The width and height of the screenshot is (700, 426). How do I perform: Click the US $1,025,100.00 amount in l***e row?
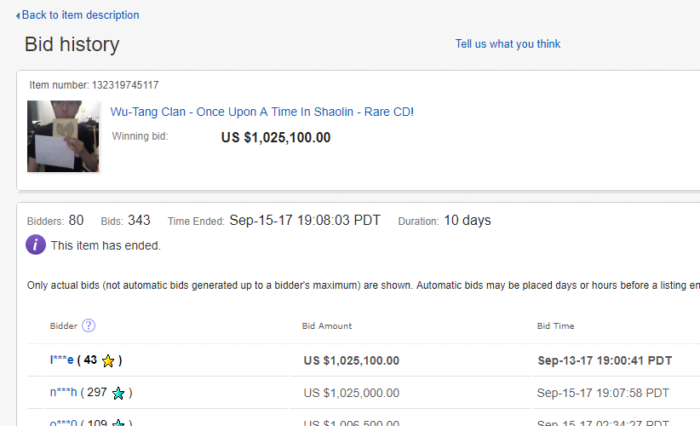tap(351, 360)
